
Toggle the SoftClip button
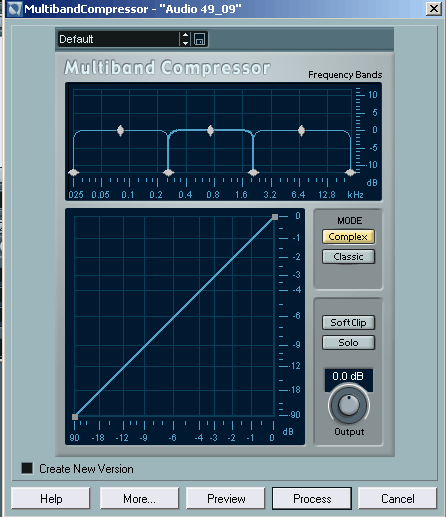tap(348, 322)
